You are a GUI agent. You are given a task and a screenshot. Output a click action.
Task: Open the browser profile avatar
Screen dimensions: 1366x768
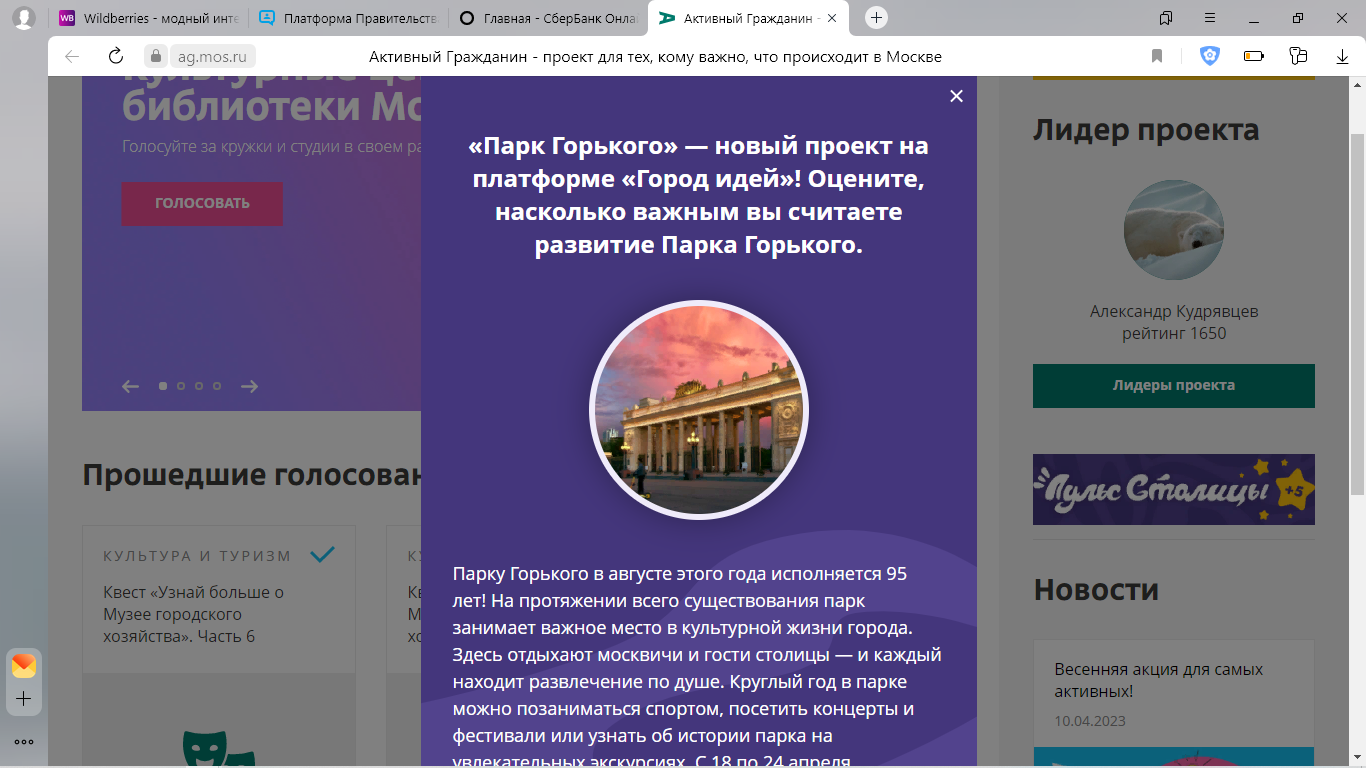click(23, 18)
